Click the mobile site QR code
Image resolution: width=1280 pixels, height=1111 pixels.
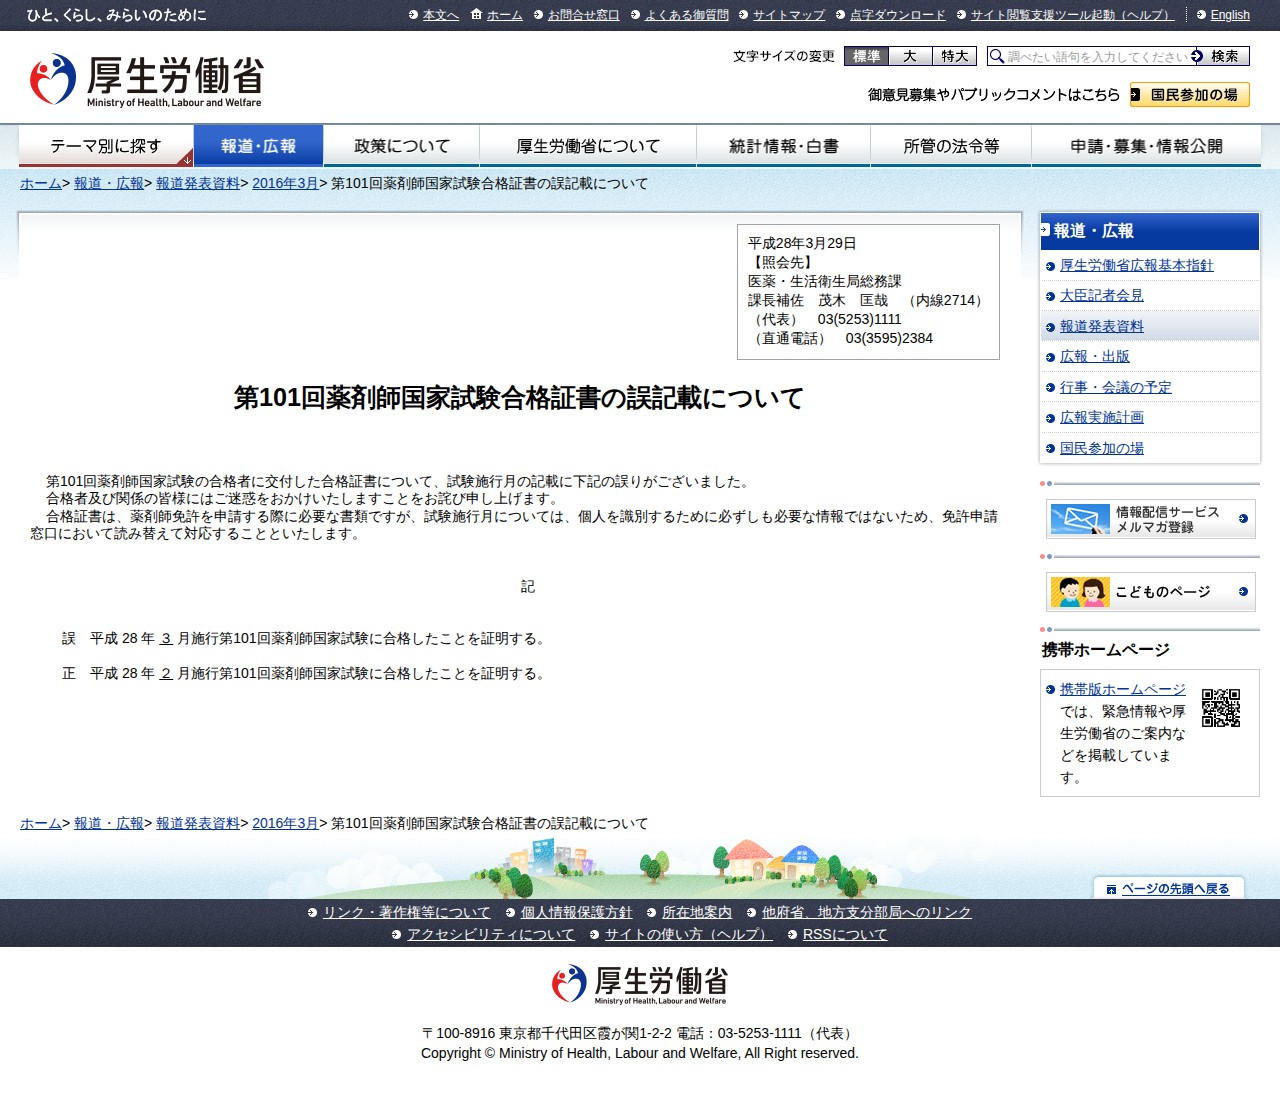(x=1221, y=708)
